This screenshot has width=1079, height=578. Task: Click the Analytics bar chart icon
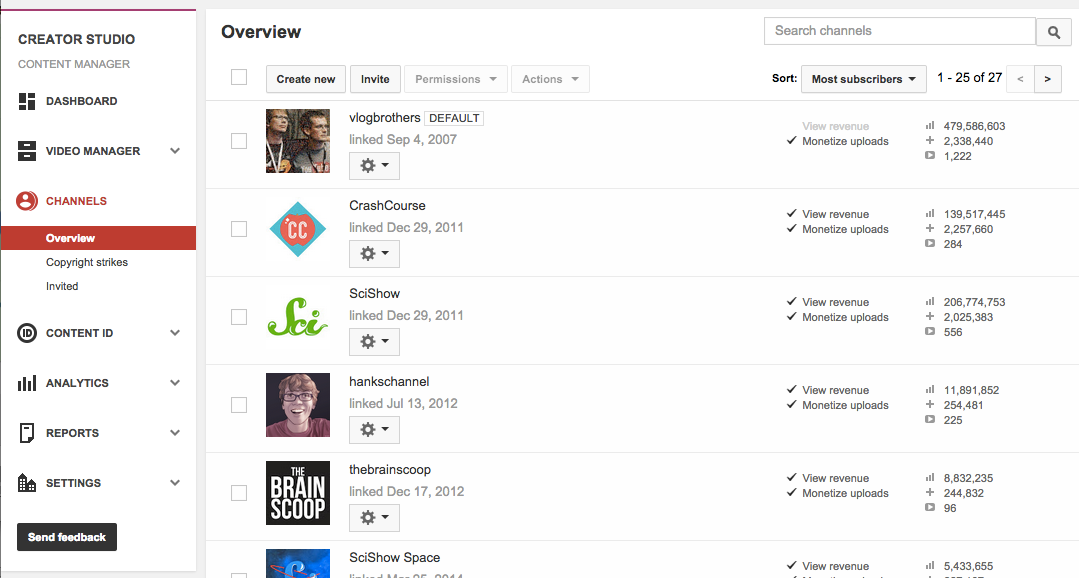click(x=27, y=383)
